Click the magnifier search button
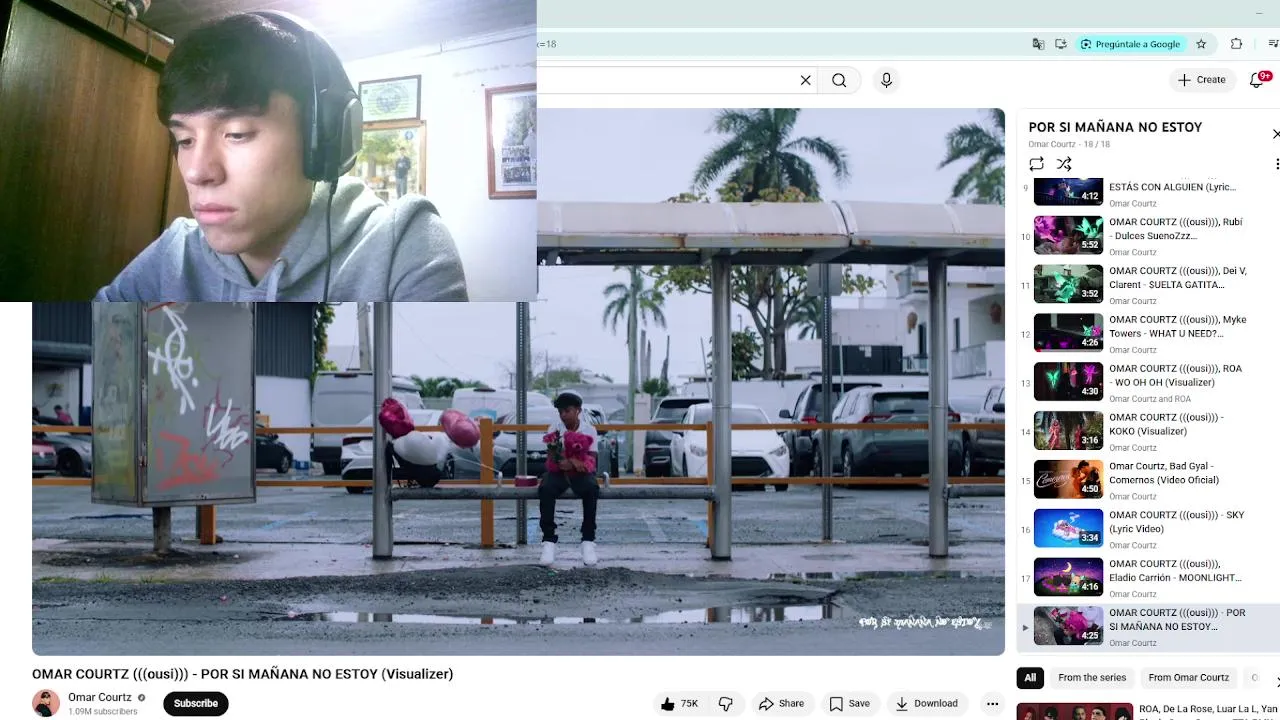Image resolution: width=1280 pixels, height=720 pixels. (839, 80)
